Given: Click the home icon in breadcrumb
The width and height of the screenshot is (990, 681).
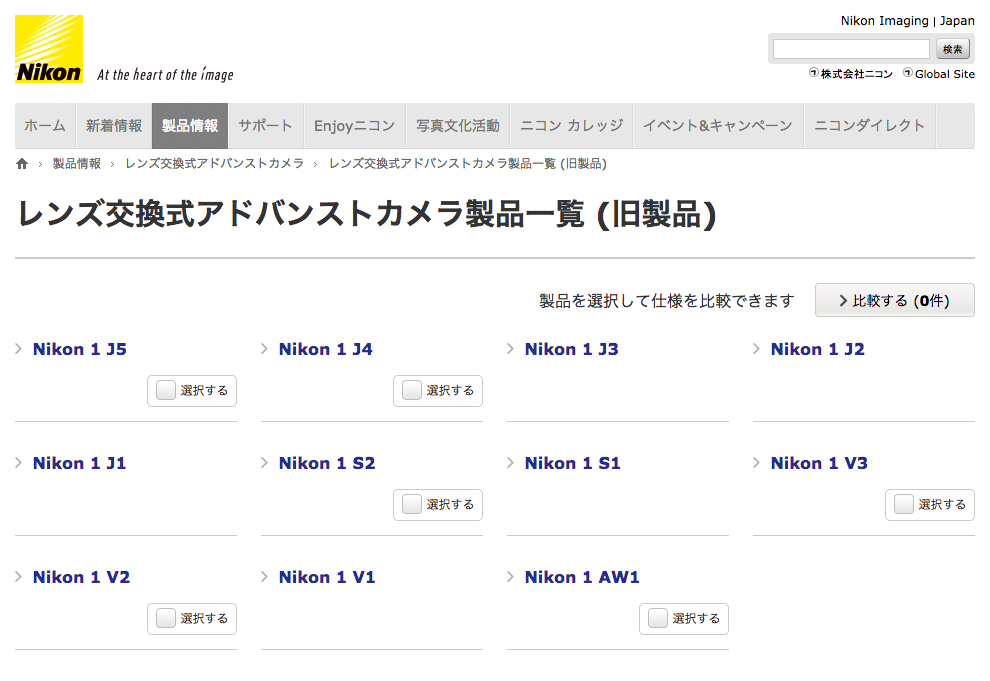Looking at the screenshot, I should tap(22, 164).
